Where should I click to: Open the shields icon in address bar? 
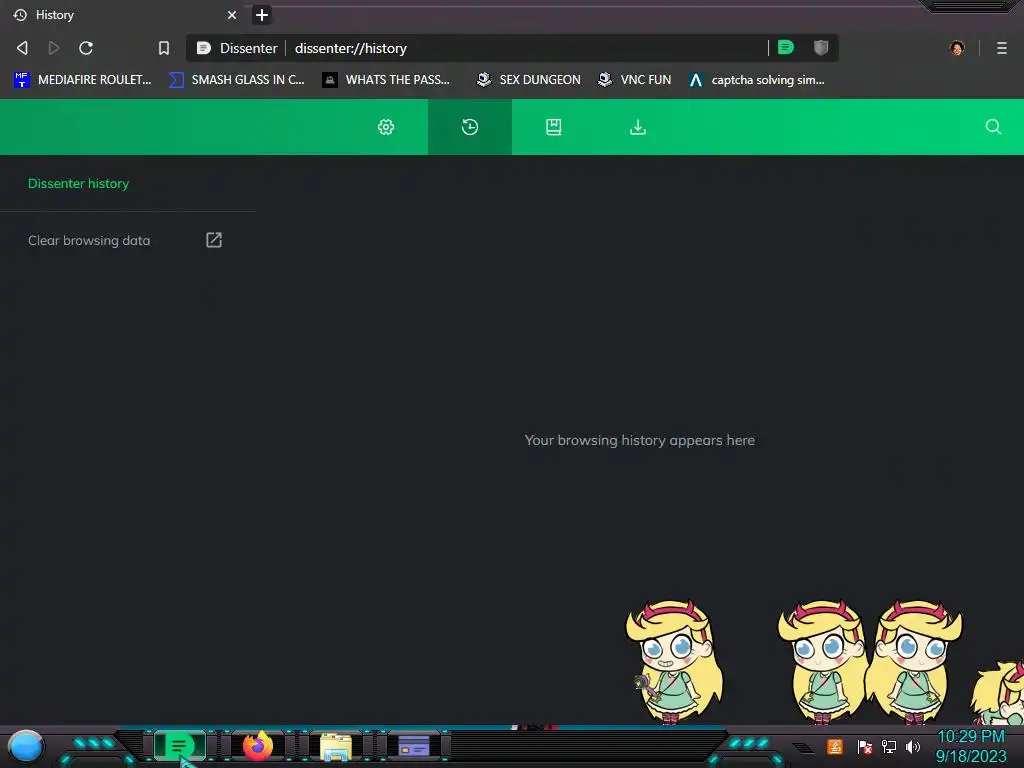pos(821,47)
